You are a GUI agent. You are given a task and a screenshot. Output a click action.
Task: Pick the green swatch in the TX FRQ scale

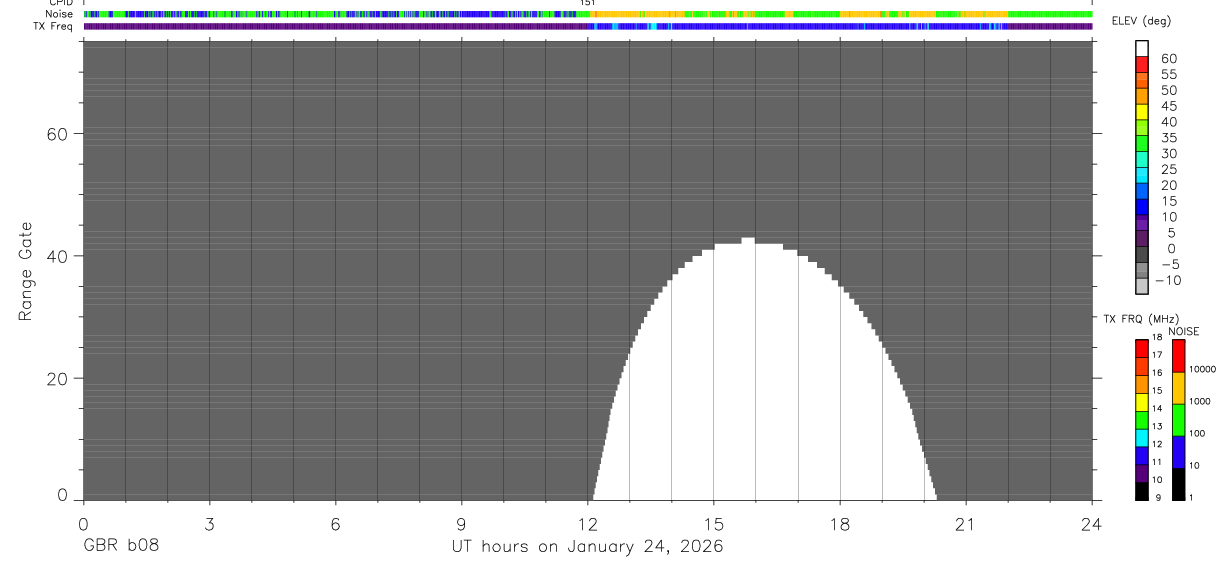coord(1142,420)
